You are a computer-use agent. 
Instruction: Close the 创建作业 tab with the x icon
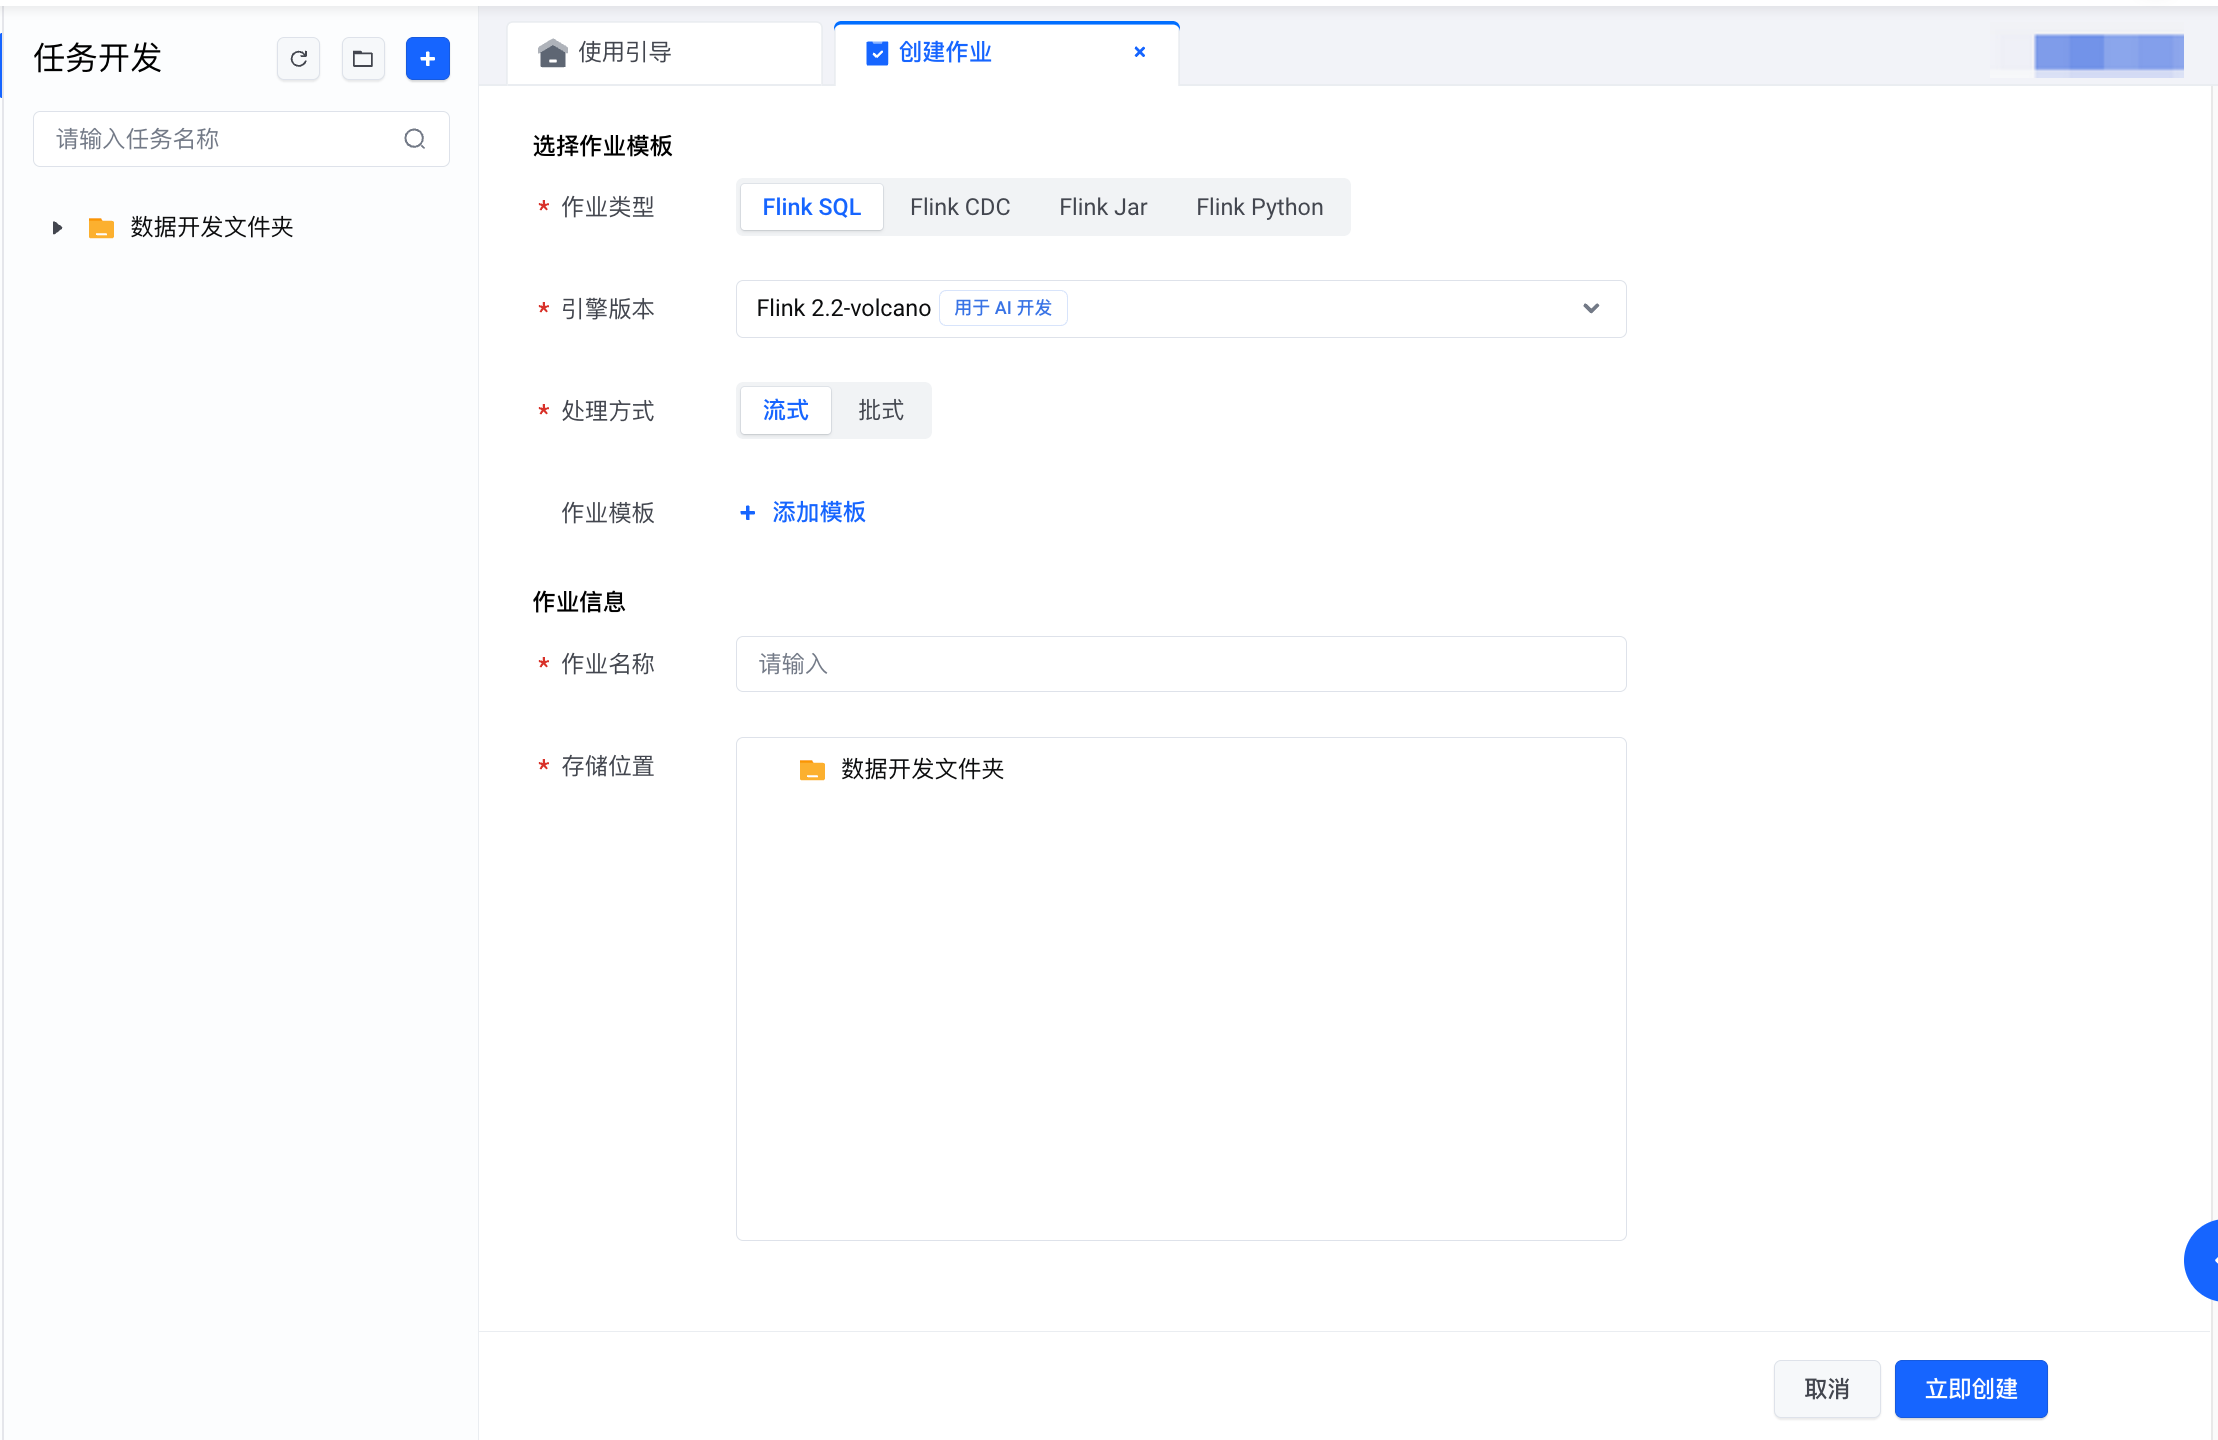coord(1140,52)
